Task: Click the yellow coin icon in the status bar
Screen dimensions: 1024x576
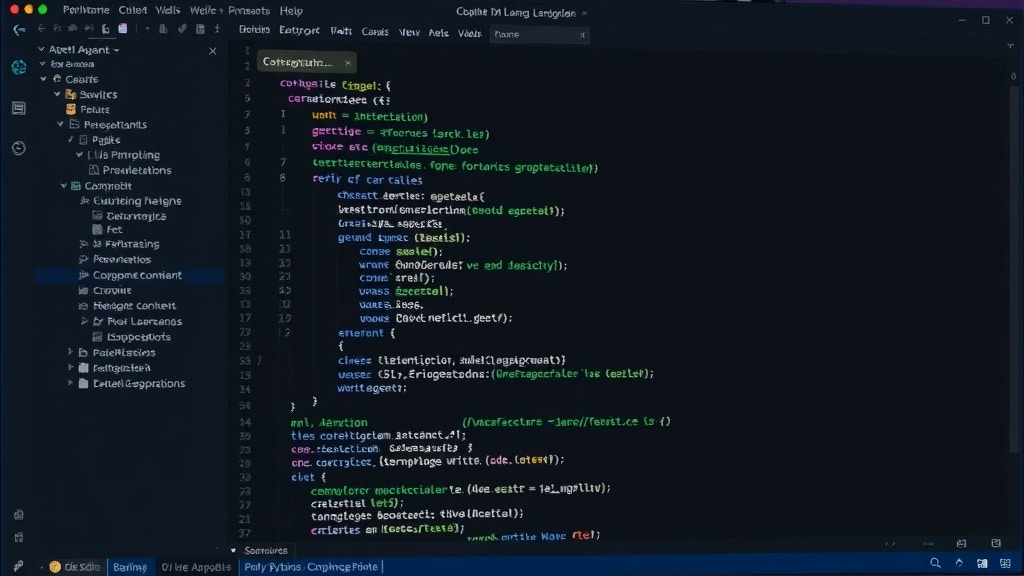Action: click(x=55, y=566)
